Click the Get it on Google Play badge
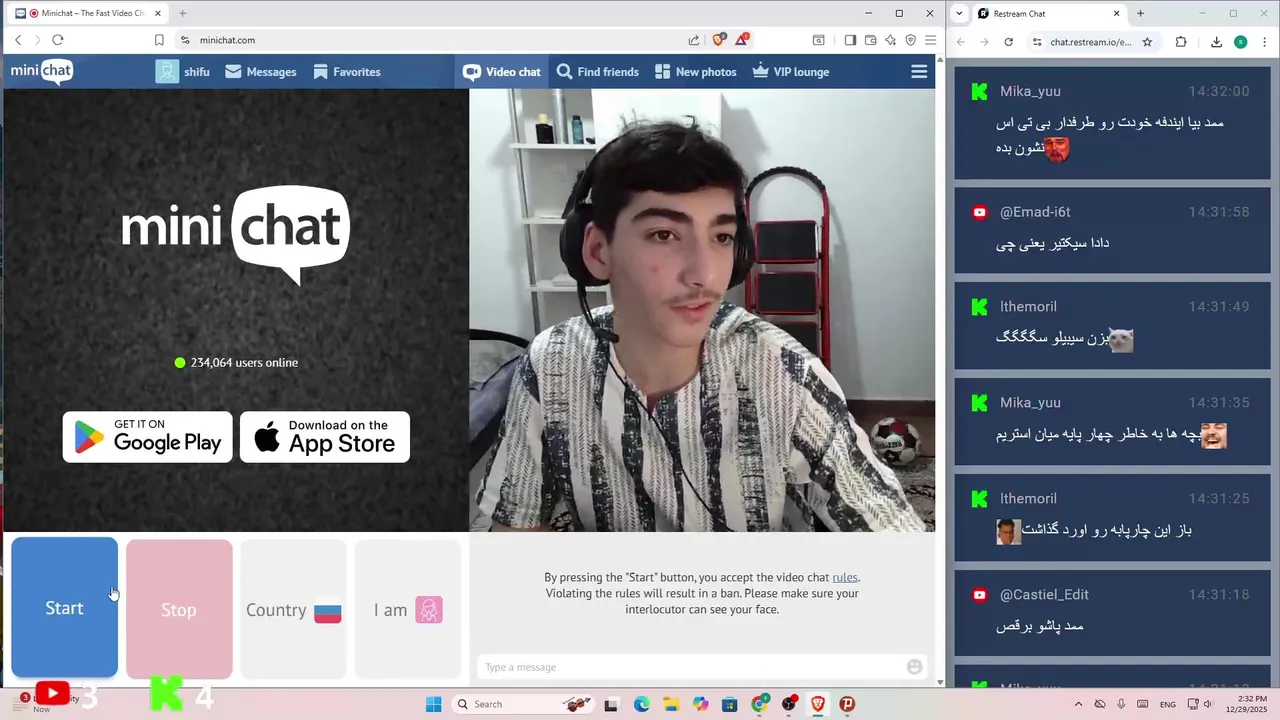Viewport: 1280px width, 720px height. pyautogui.click(x=147, y=437)
